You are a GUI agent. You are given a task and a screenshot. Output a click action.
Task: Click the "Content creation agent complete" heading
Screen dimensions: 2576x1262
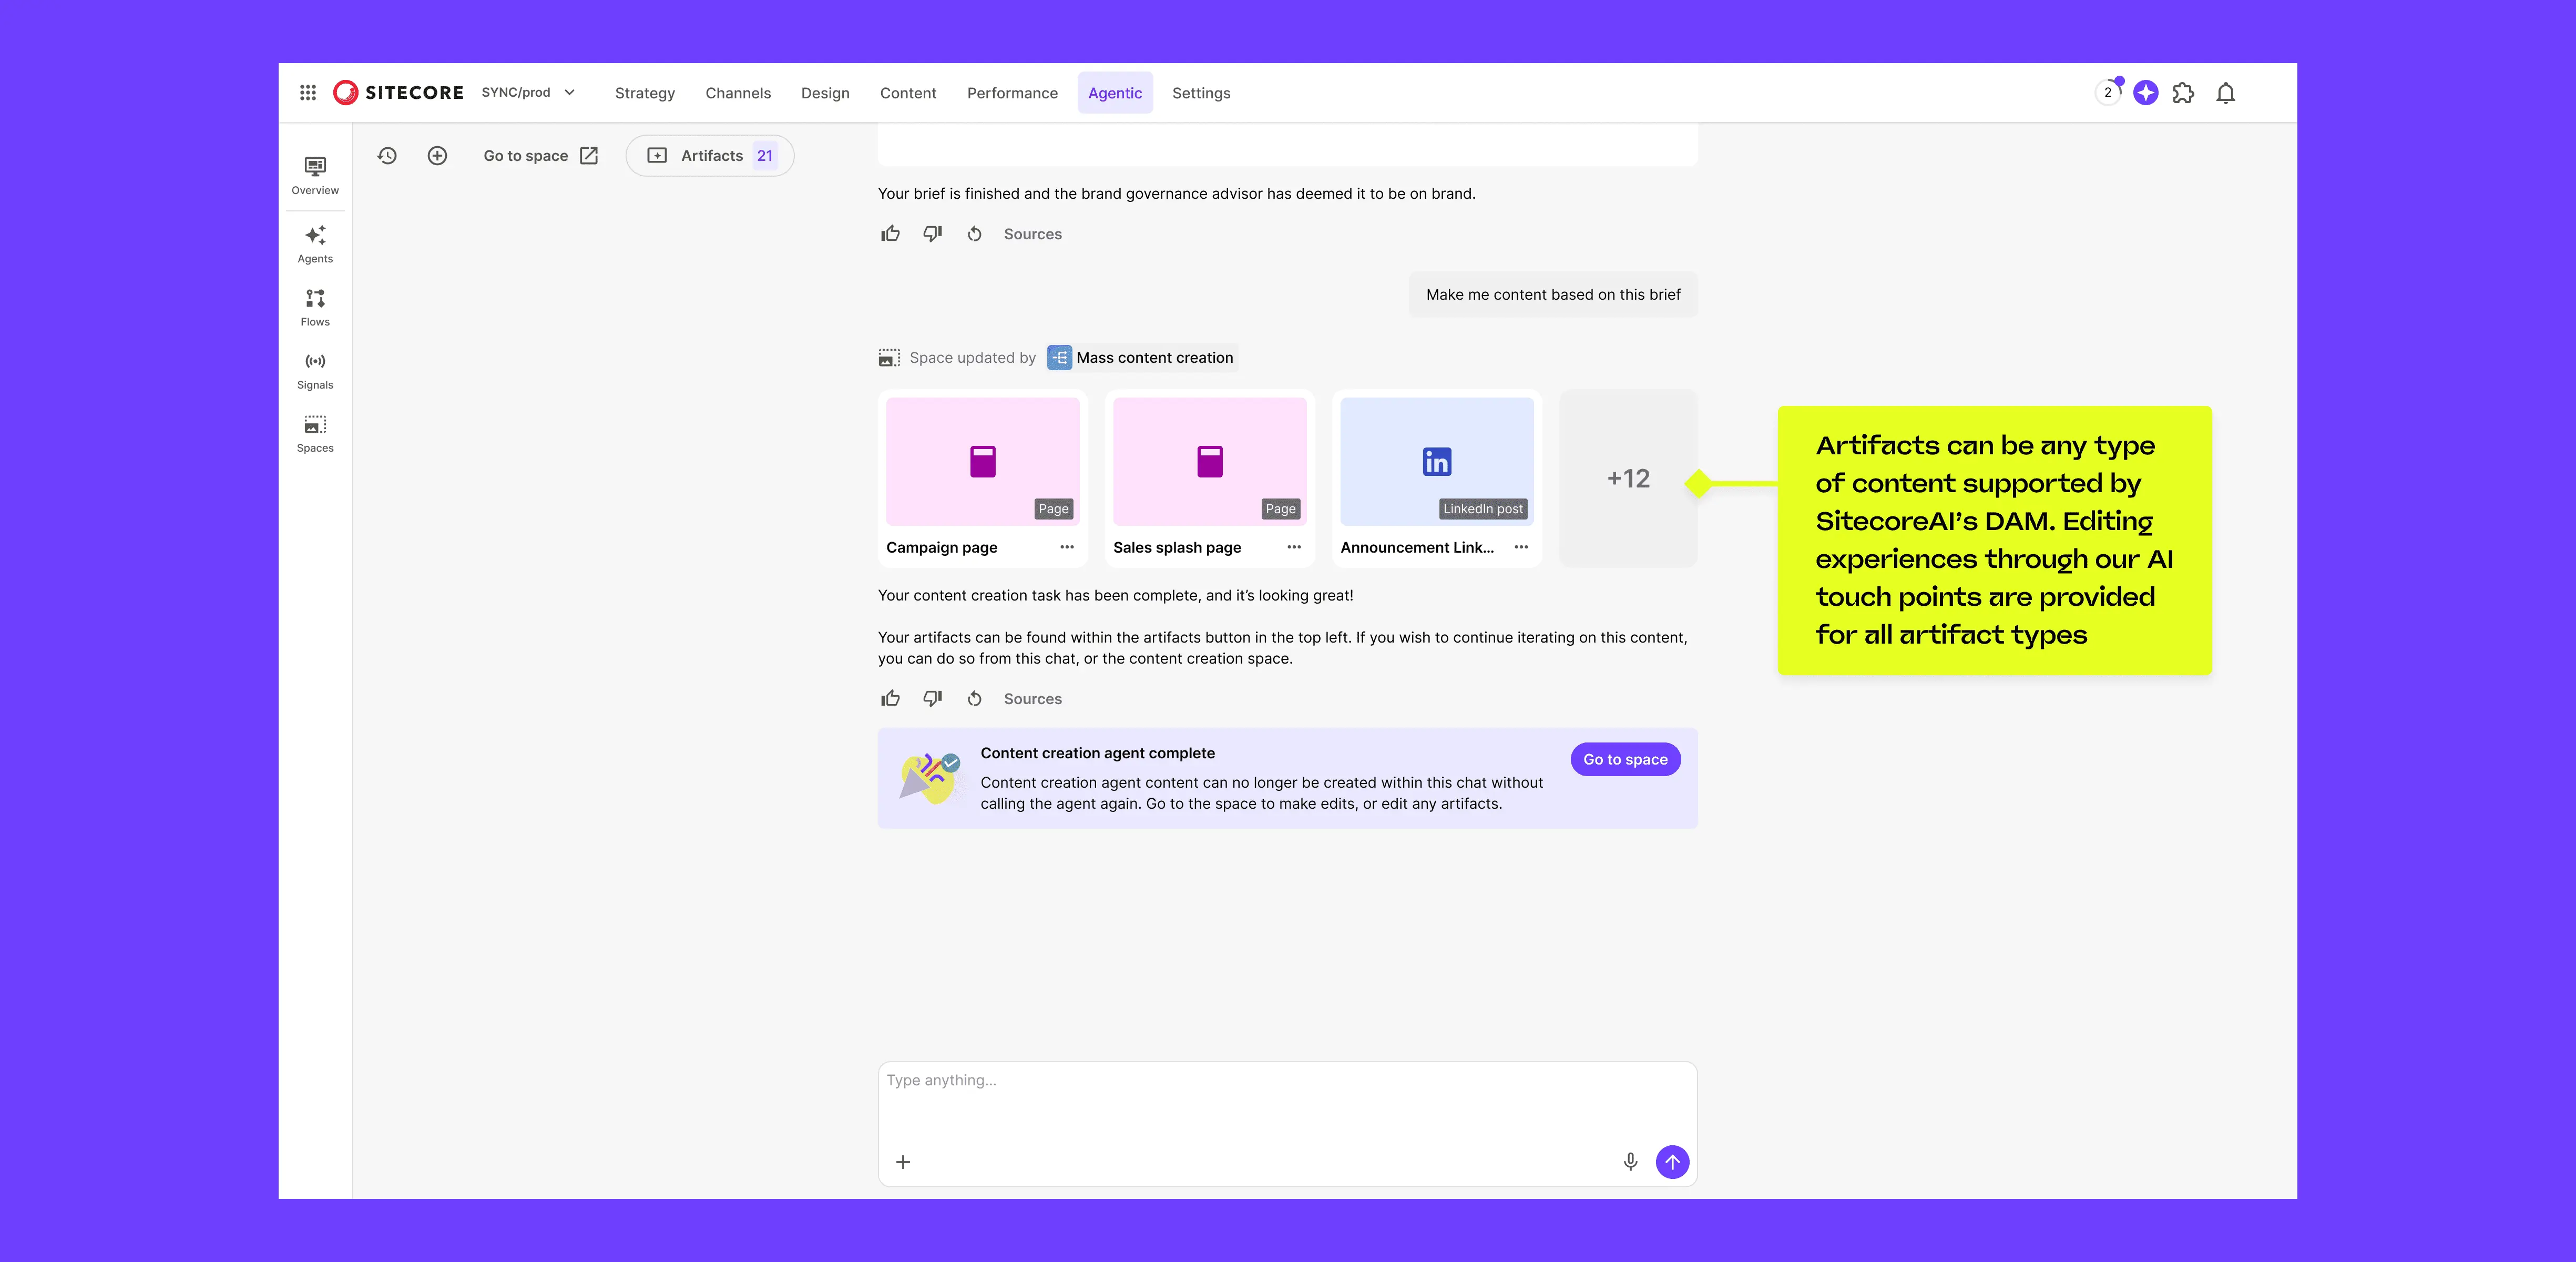1097,753
